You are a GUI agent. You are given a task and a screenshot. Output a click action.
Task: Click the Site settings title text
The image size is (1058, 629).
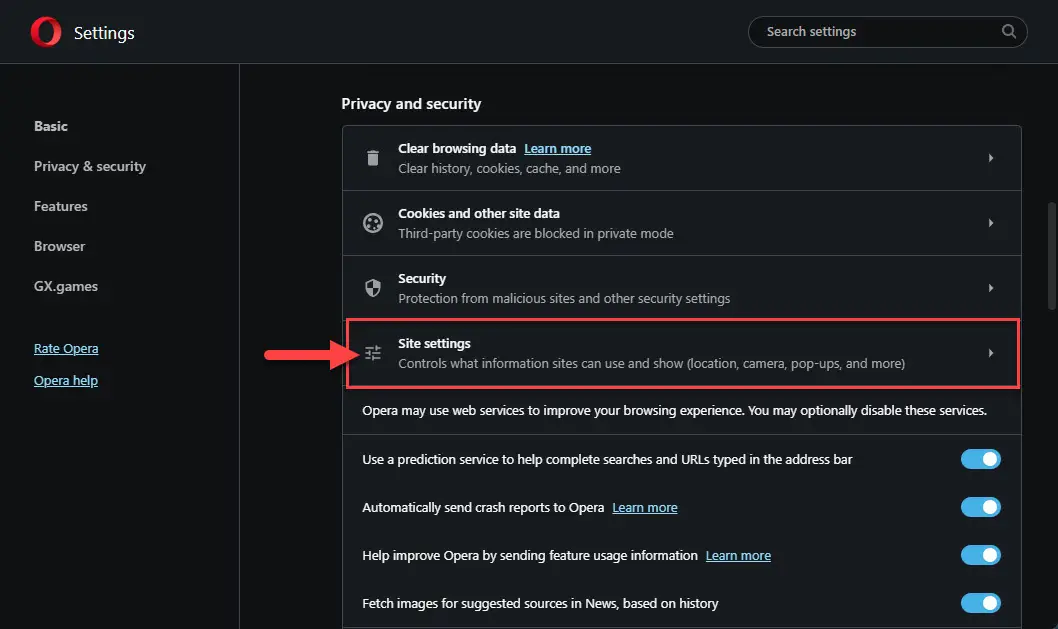(x=434, y=344)
